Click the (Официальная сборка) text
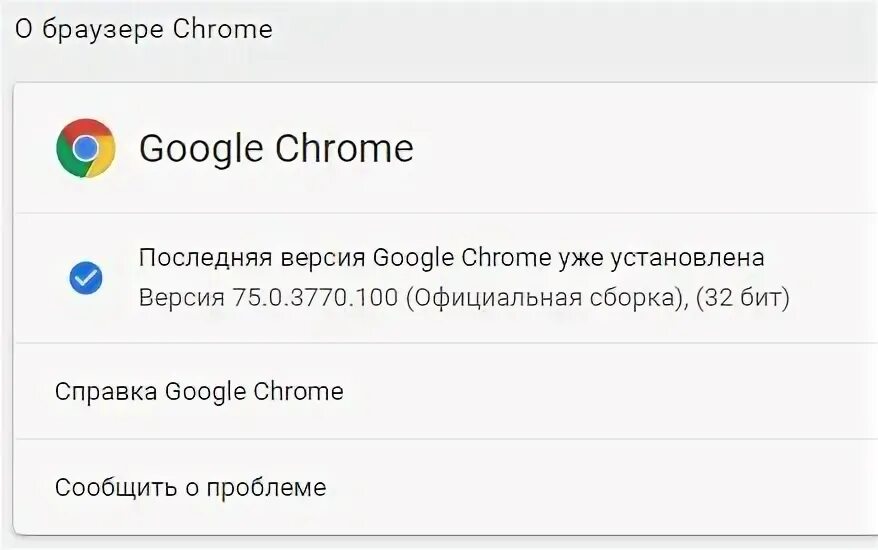The height and width of the screenshot is (550, 878). pos(546,297)
